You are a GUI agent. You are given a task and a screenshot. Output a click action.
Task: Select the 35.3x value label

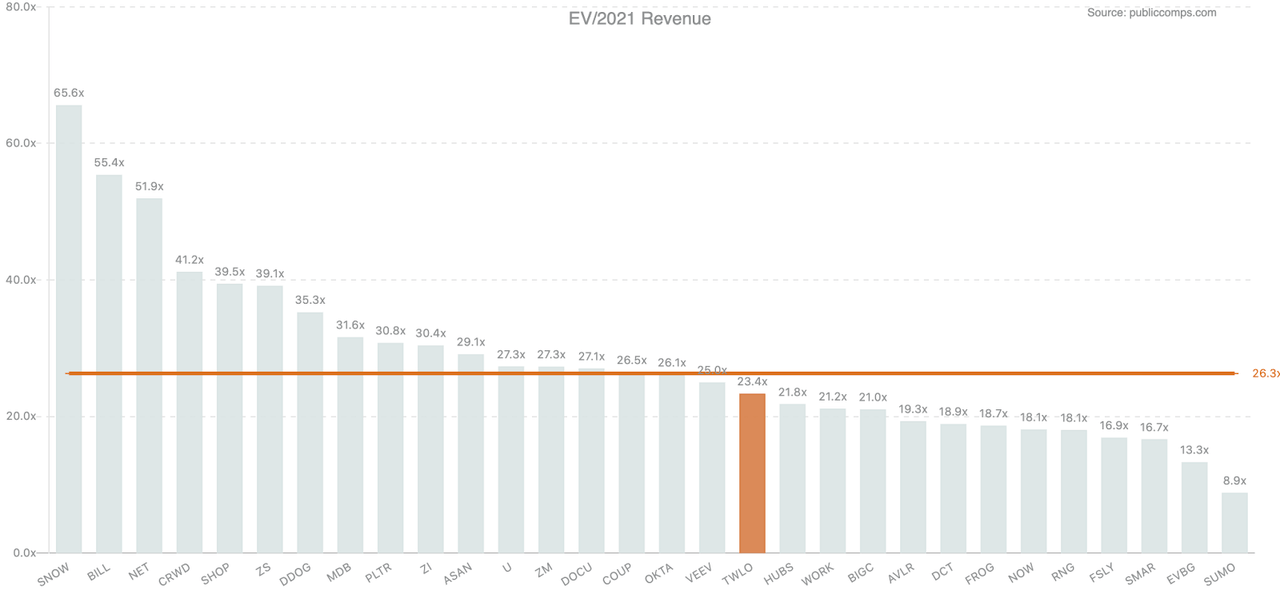[x=310, y=300]
